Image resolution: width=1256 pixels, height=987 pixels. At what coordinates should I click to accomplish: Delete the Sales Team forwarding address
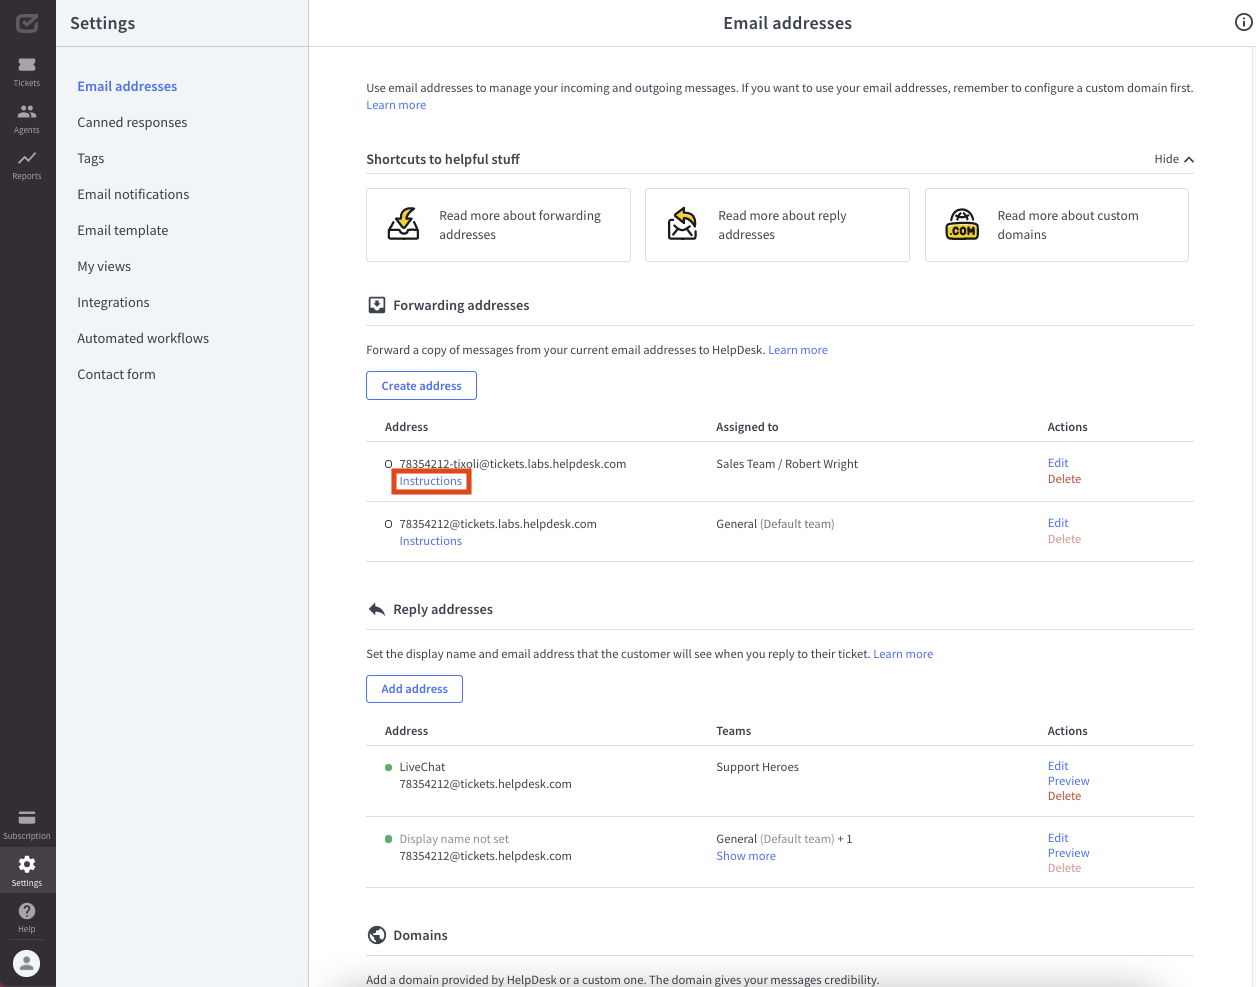click(x=1064, y=479)
